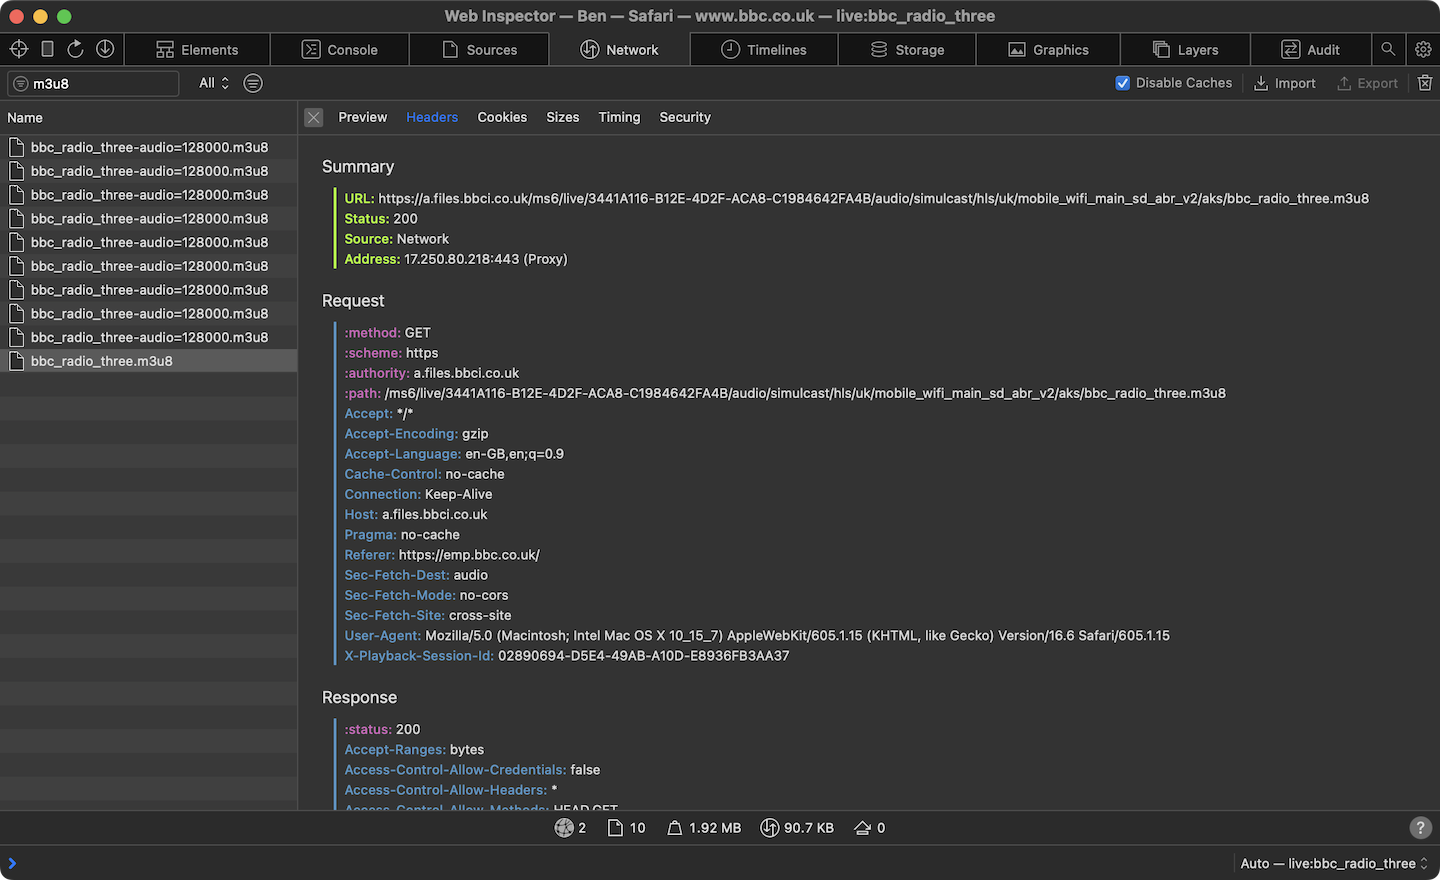Open the Elements tab
This screenshot has width=1440, height=880.
point(197,50)
